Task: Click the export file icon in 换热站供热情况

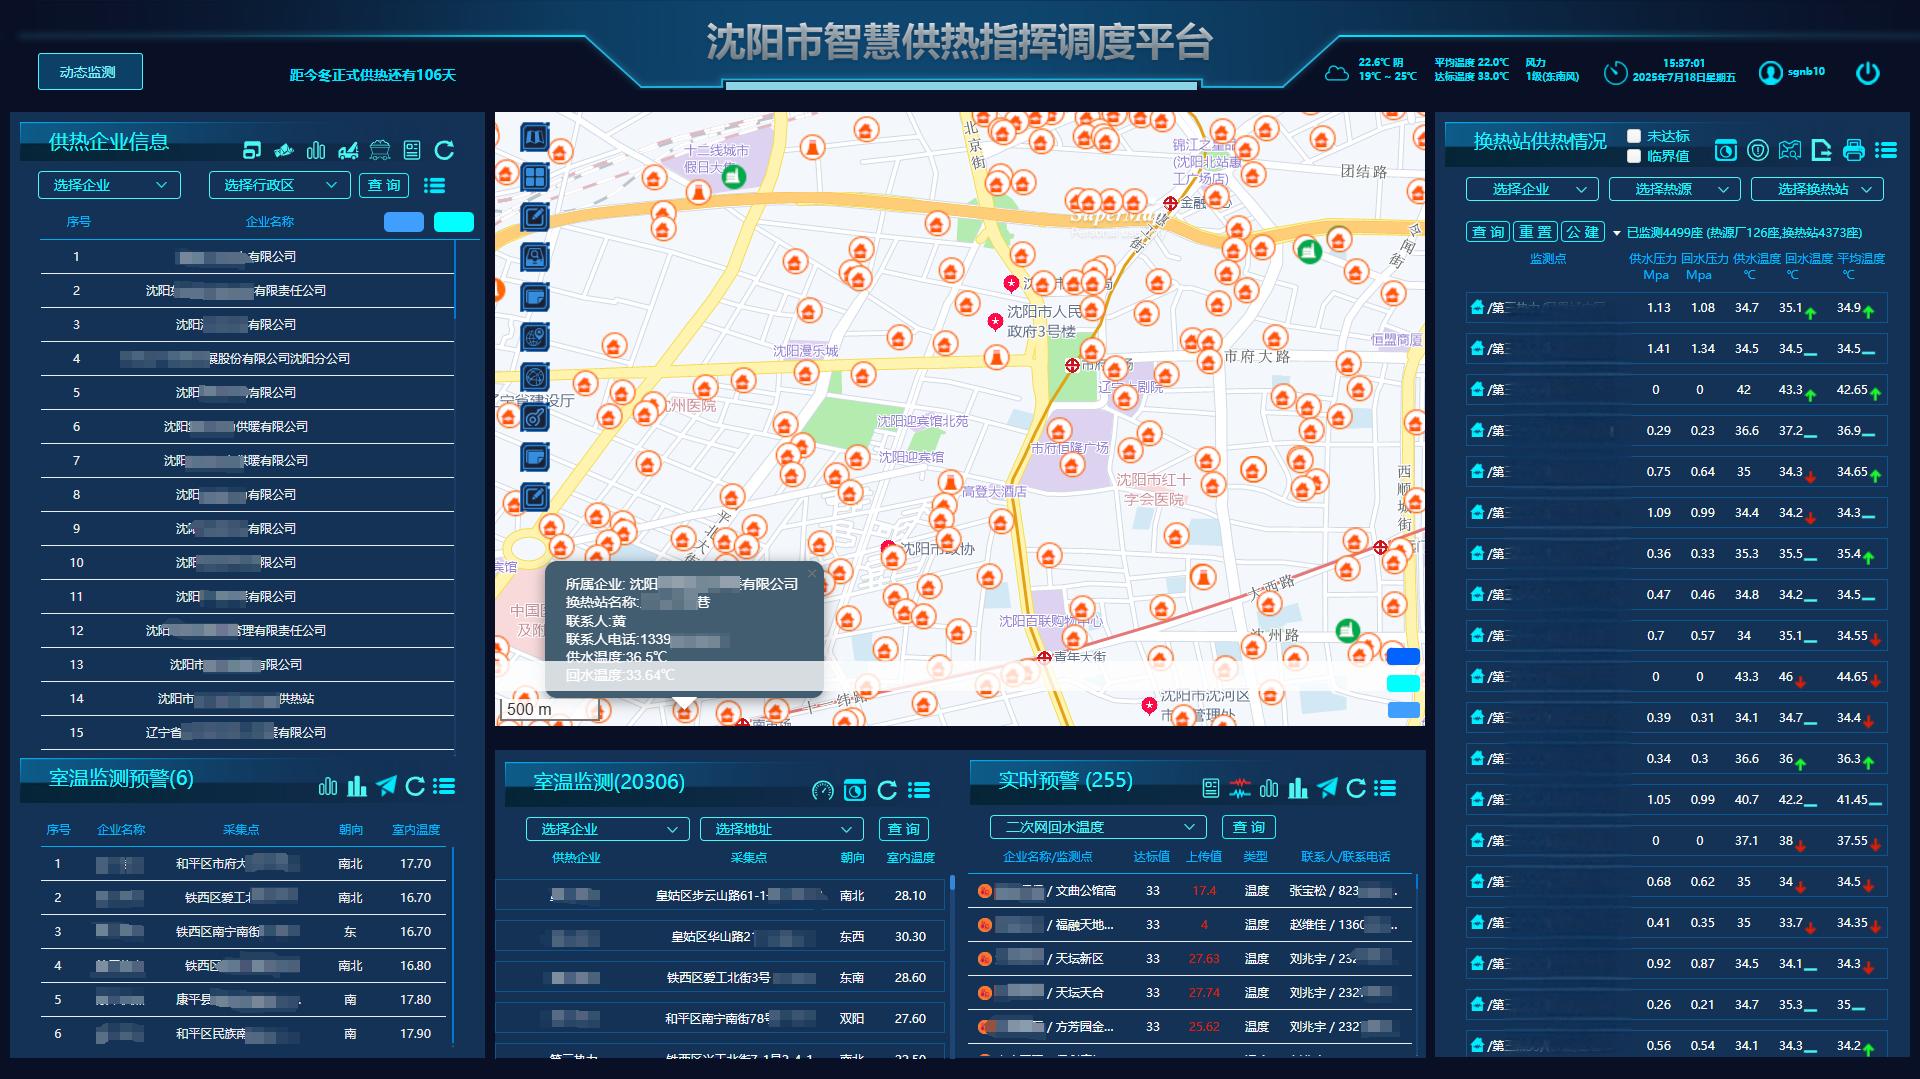Action: click(x=1821, y=150)
